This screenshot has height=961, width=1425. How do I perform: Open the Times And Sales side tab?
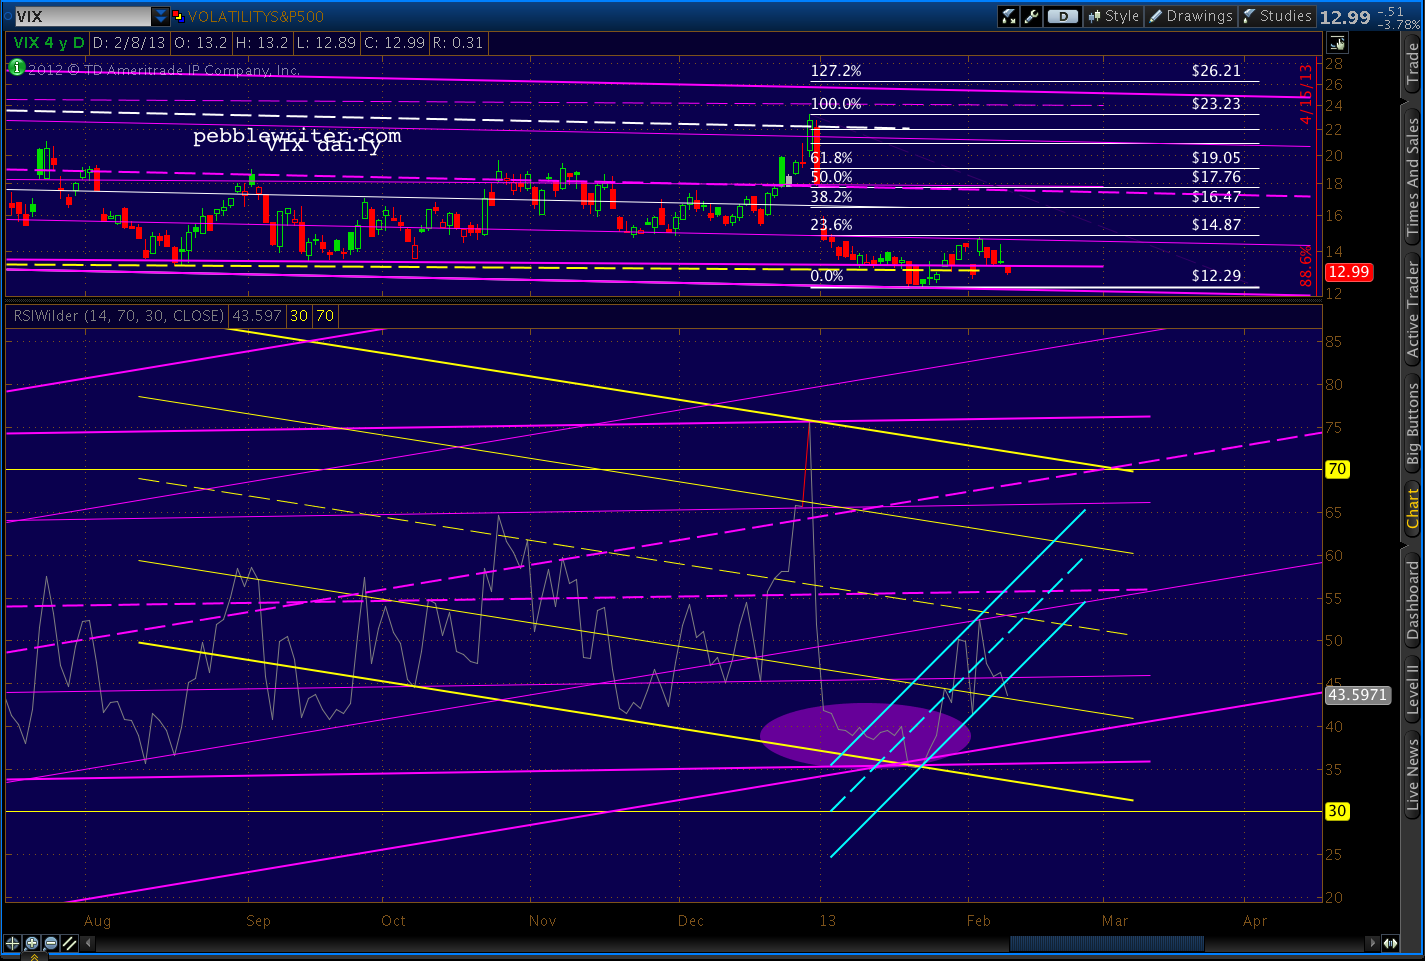coord(1412,177)
